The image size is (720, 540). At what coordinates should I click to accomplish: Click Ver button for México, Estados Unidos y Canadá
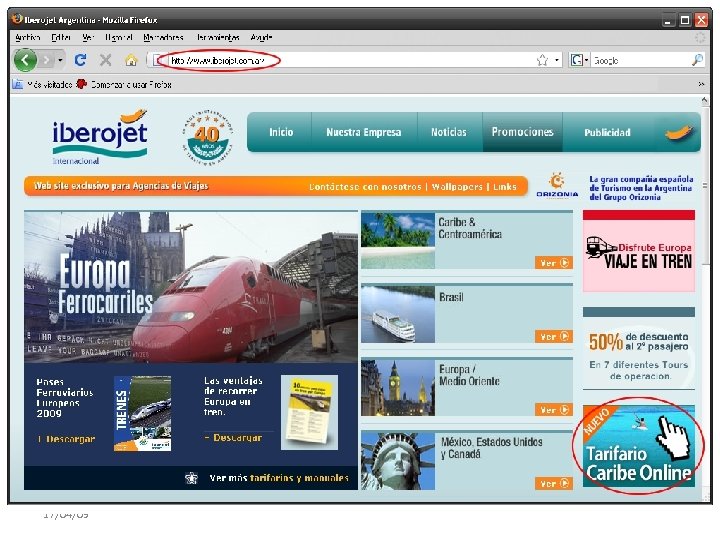pyautogui.click(x=554, y=484)
